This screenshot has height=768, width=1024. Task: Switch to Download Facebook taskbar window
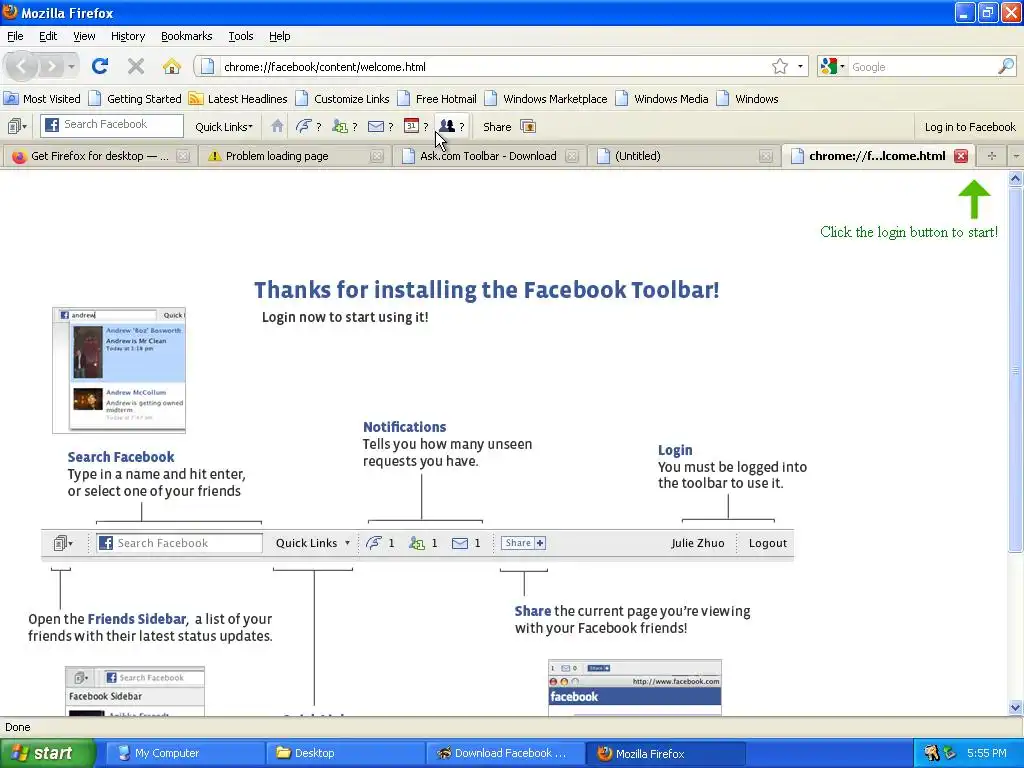coord(505,753)
